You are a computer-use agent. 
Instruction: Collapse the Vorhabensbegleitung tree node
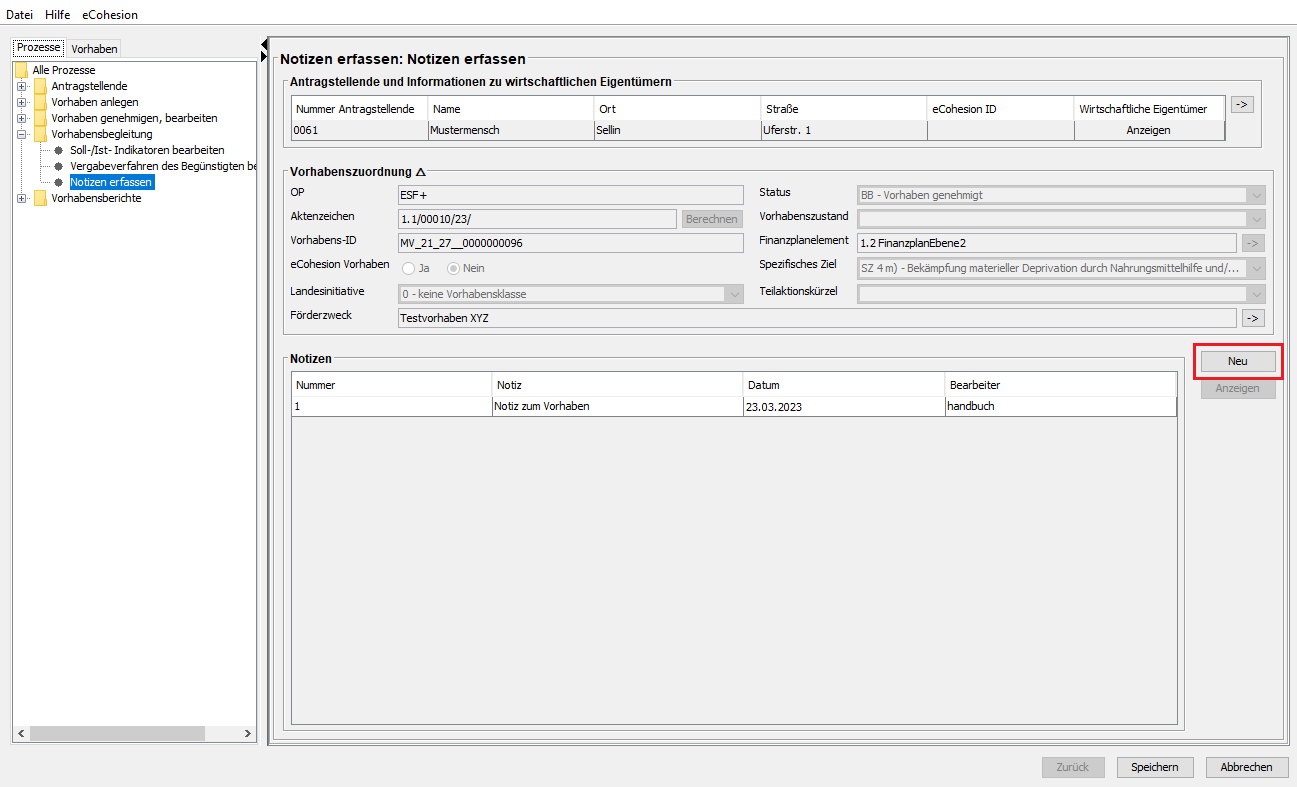[21, 134]
